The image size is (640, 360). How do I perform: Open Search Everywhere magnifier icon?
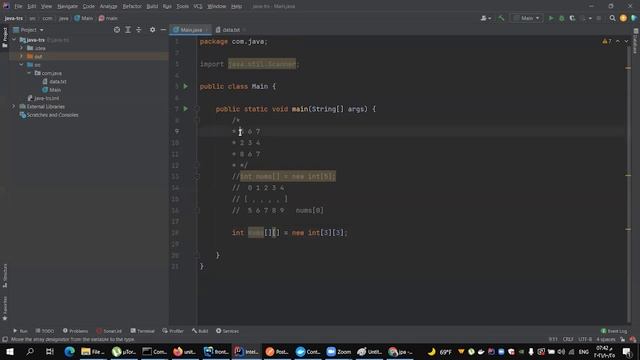click(x=612, y=18)
